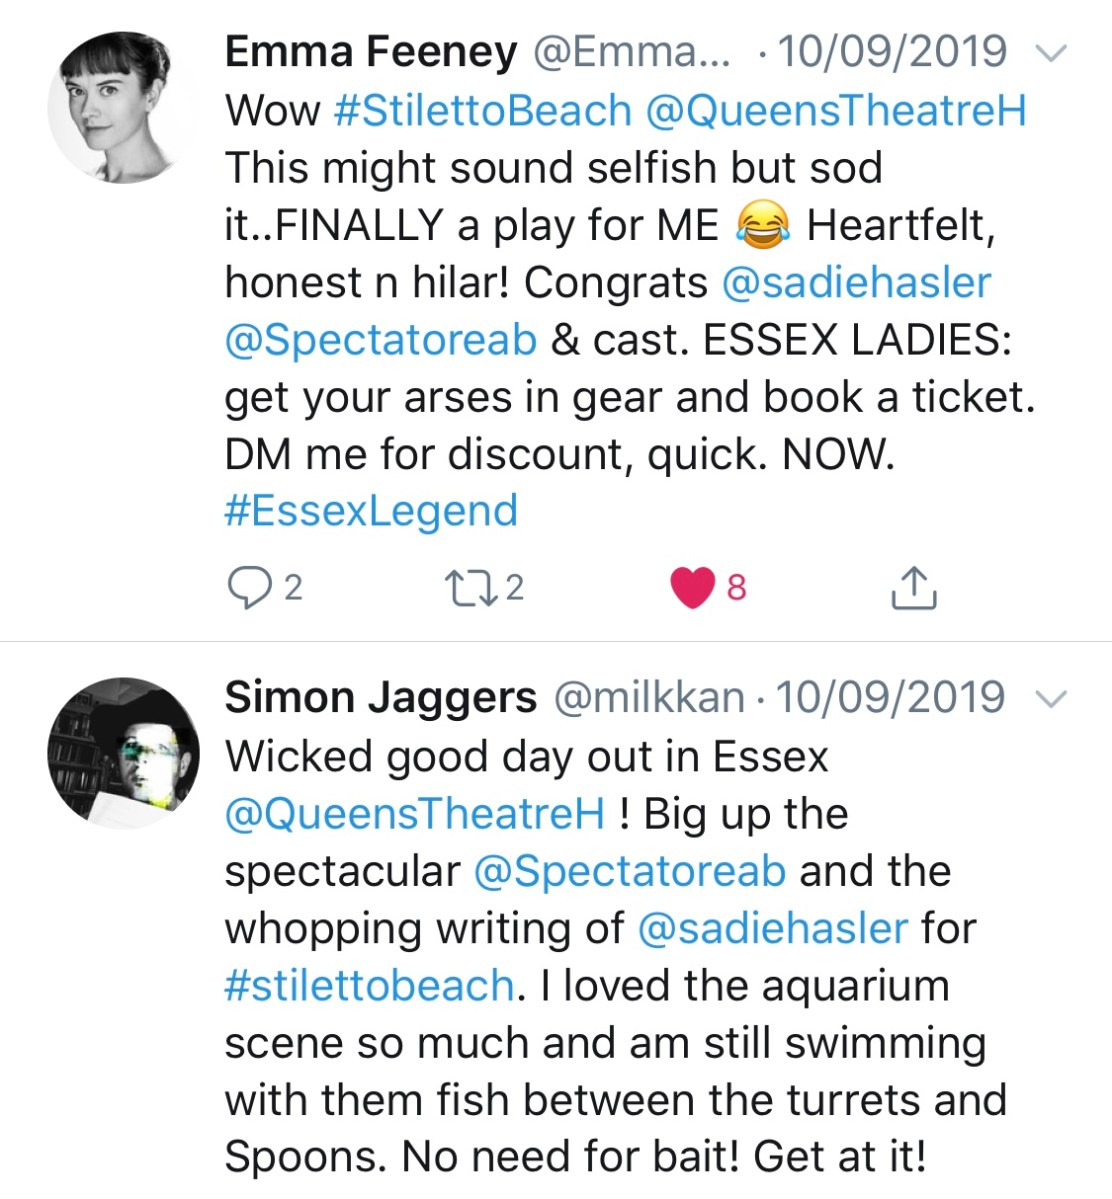The width and height of the screenshot is (1112, 1199).
Task: Open the #EssexLegend hashtag
Action: 371,511
